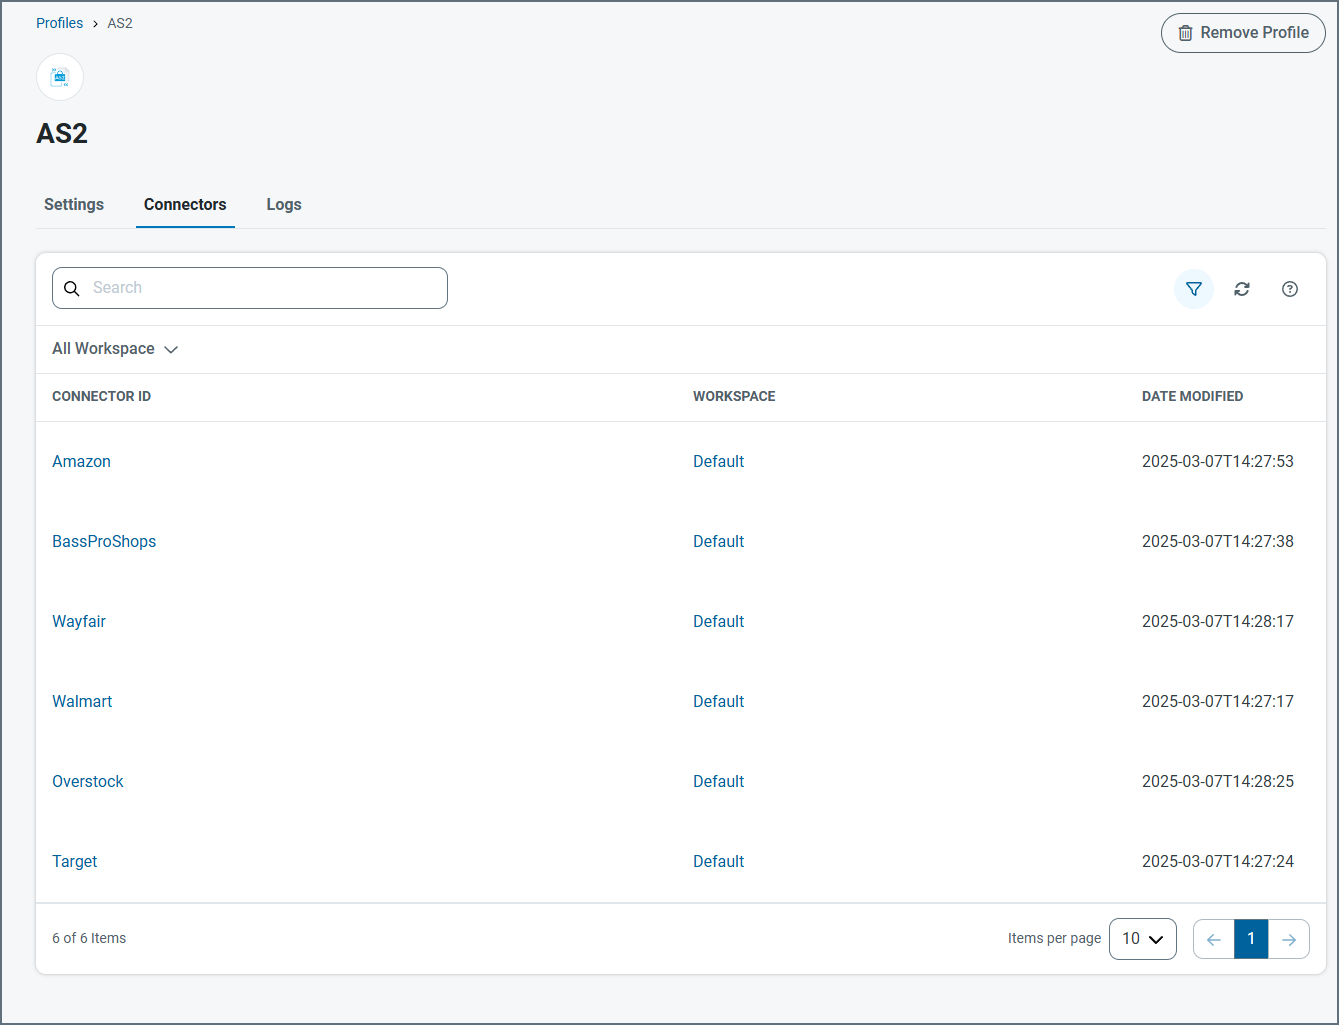Screen dimensions: 1339x1025
Task: Go to previous page arrow
Action: [1213, 939]
